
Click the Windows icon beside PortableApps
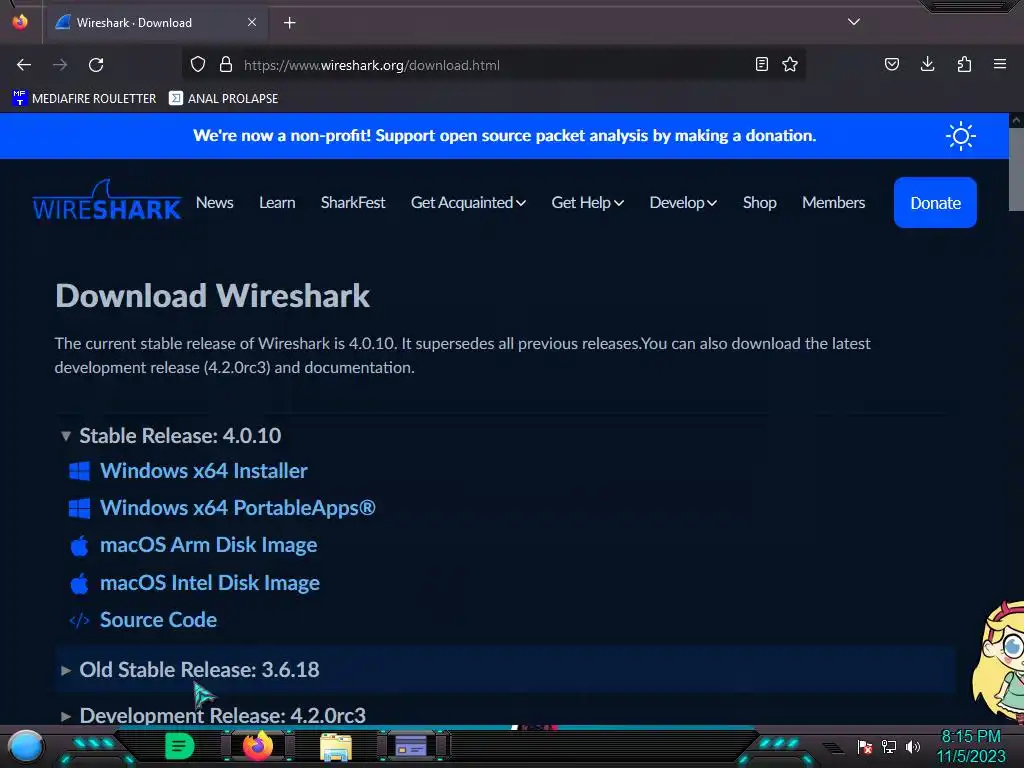click(80, 509)
